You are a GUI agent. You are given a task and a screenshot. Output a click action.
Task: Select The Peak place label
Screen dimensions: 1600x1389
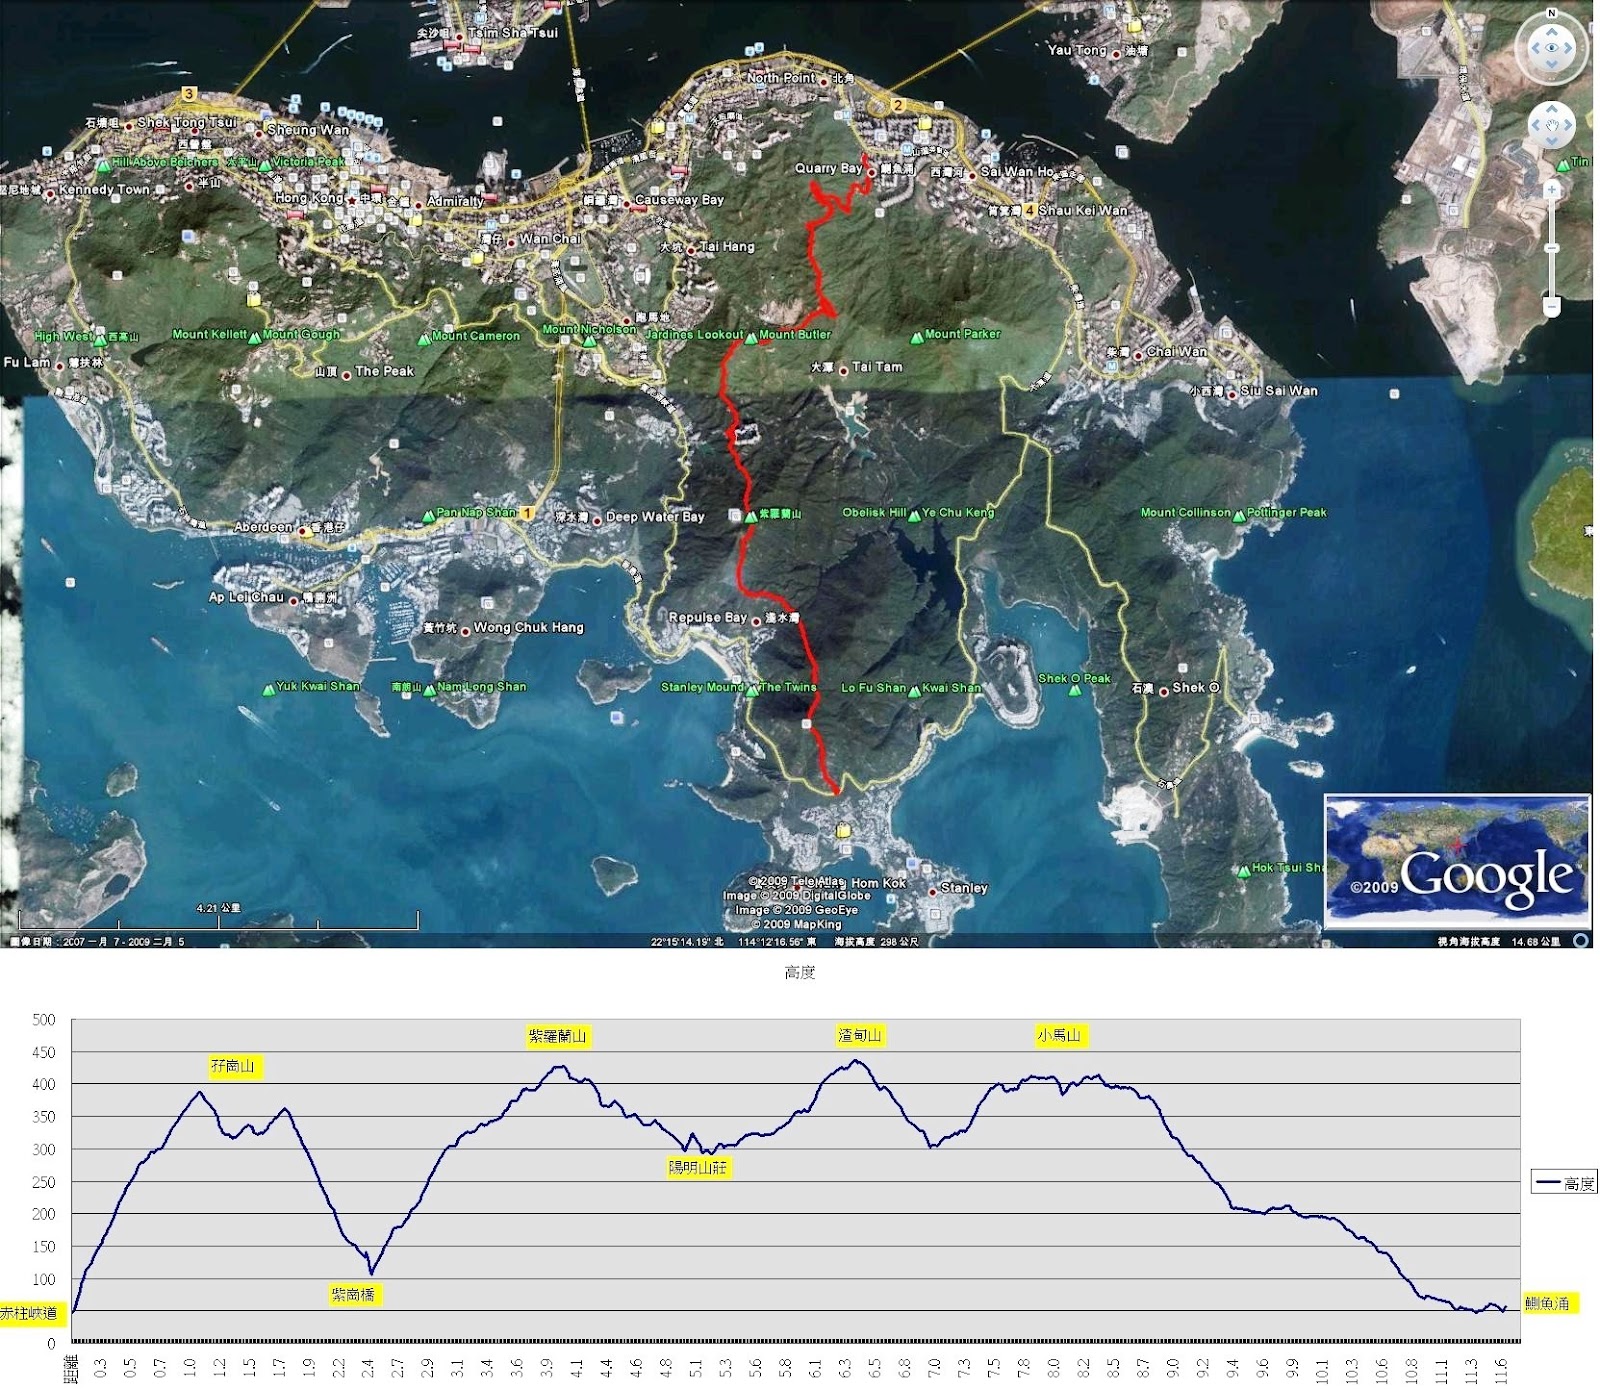tap(384, 371)
